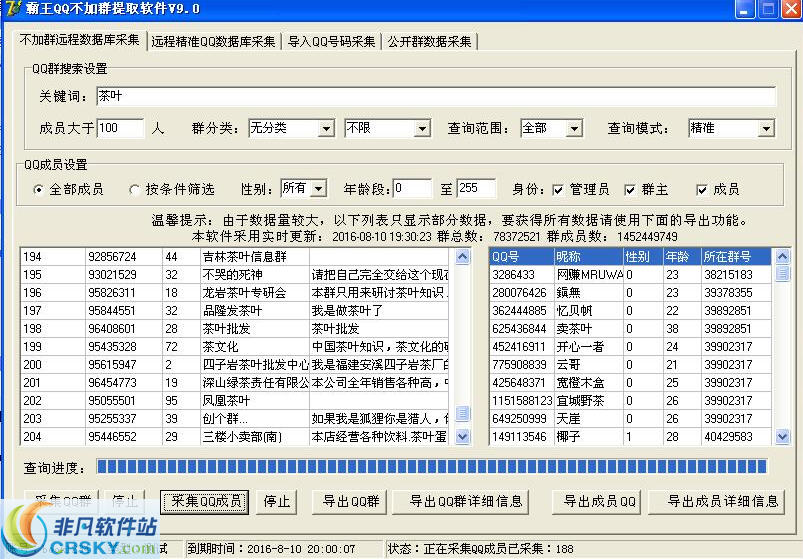Select group row 品隆发茶叶
This screenshot has width=803, height=559.
[235, 310]
